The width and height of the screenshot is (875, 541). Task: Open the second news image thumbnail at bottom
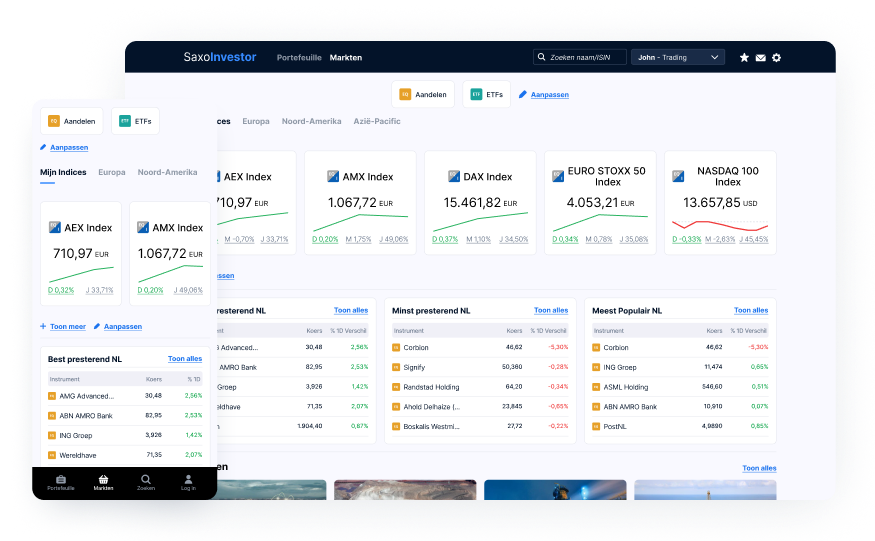[x=405, y=490]
